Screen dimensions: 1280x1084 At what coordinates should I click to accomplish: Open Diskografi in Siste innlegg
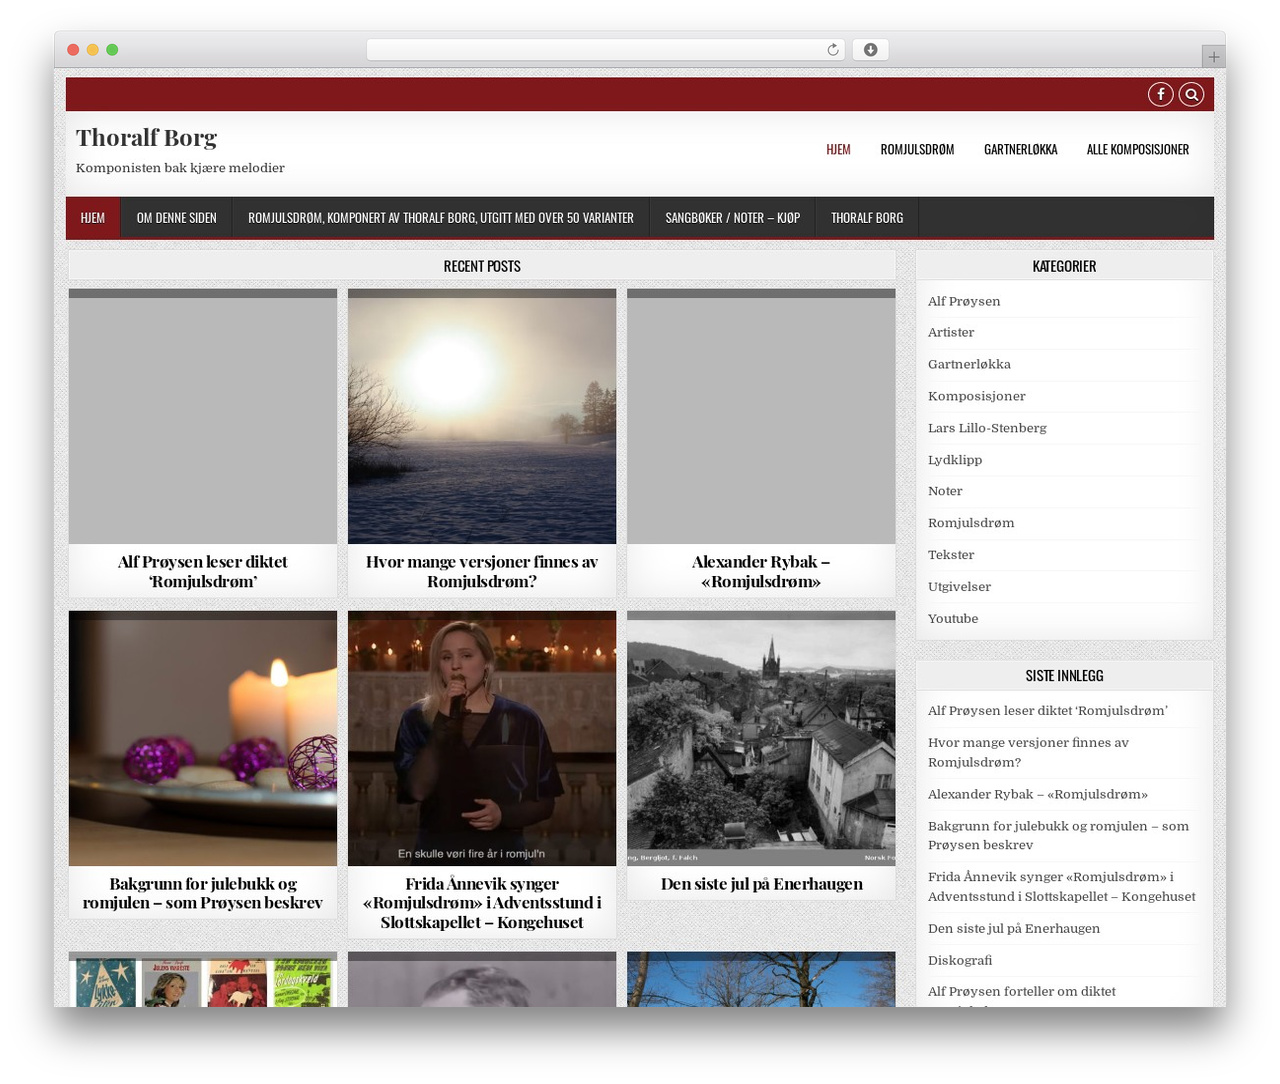pyautogui.click(x=960, y=960)
